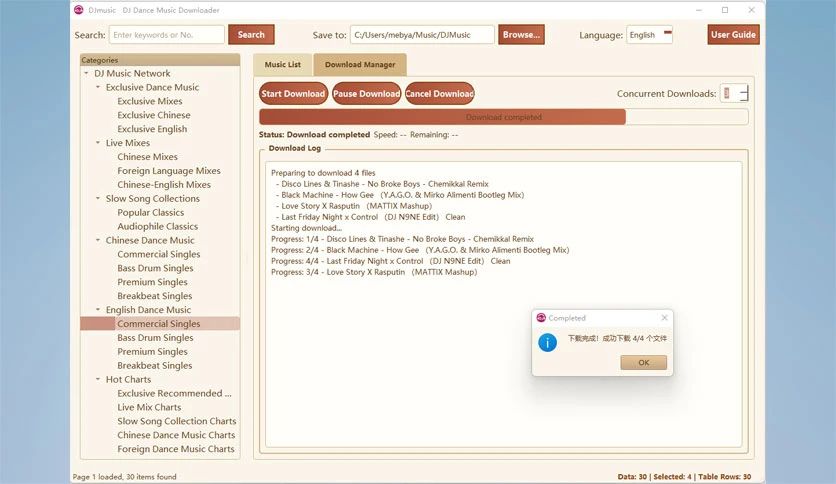Click the Categories panel header

[x=160, y=60]
